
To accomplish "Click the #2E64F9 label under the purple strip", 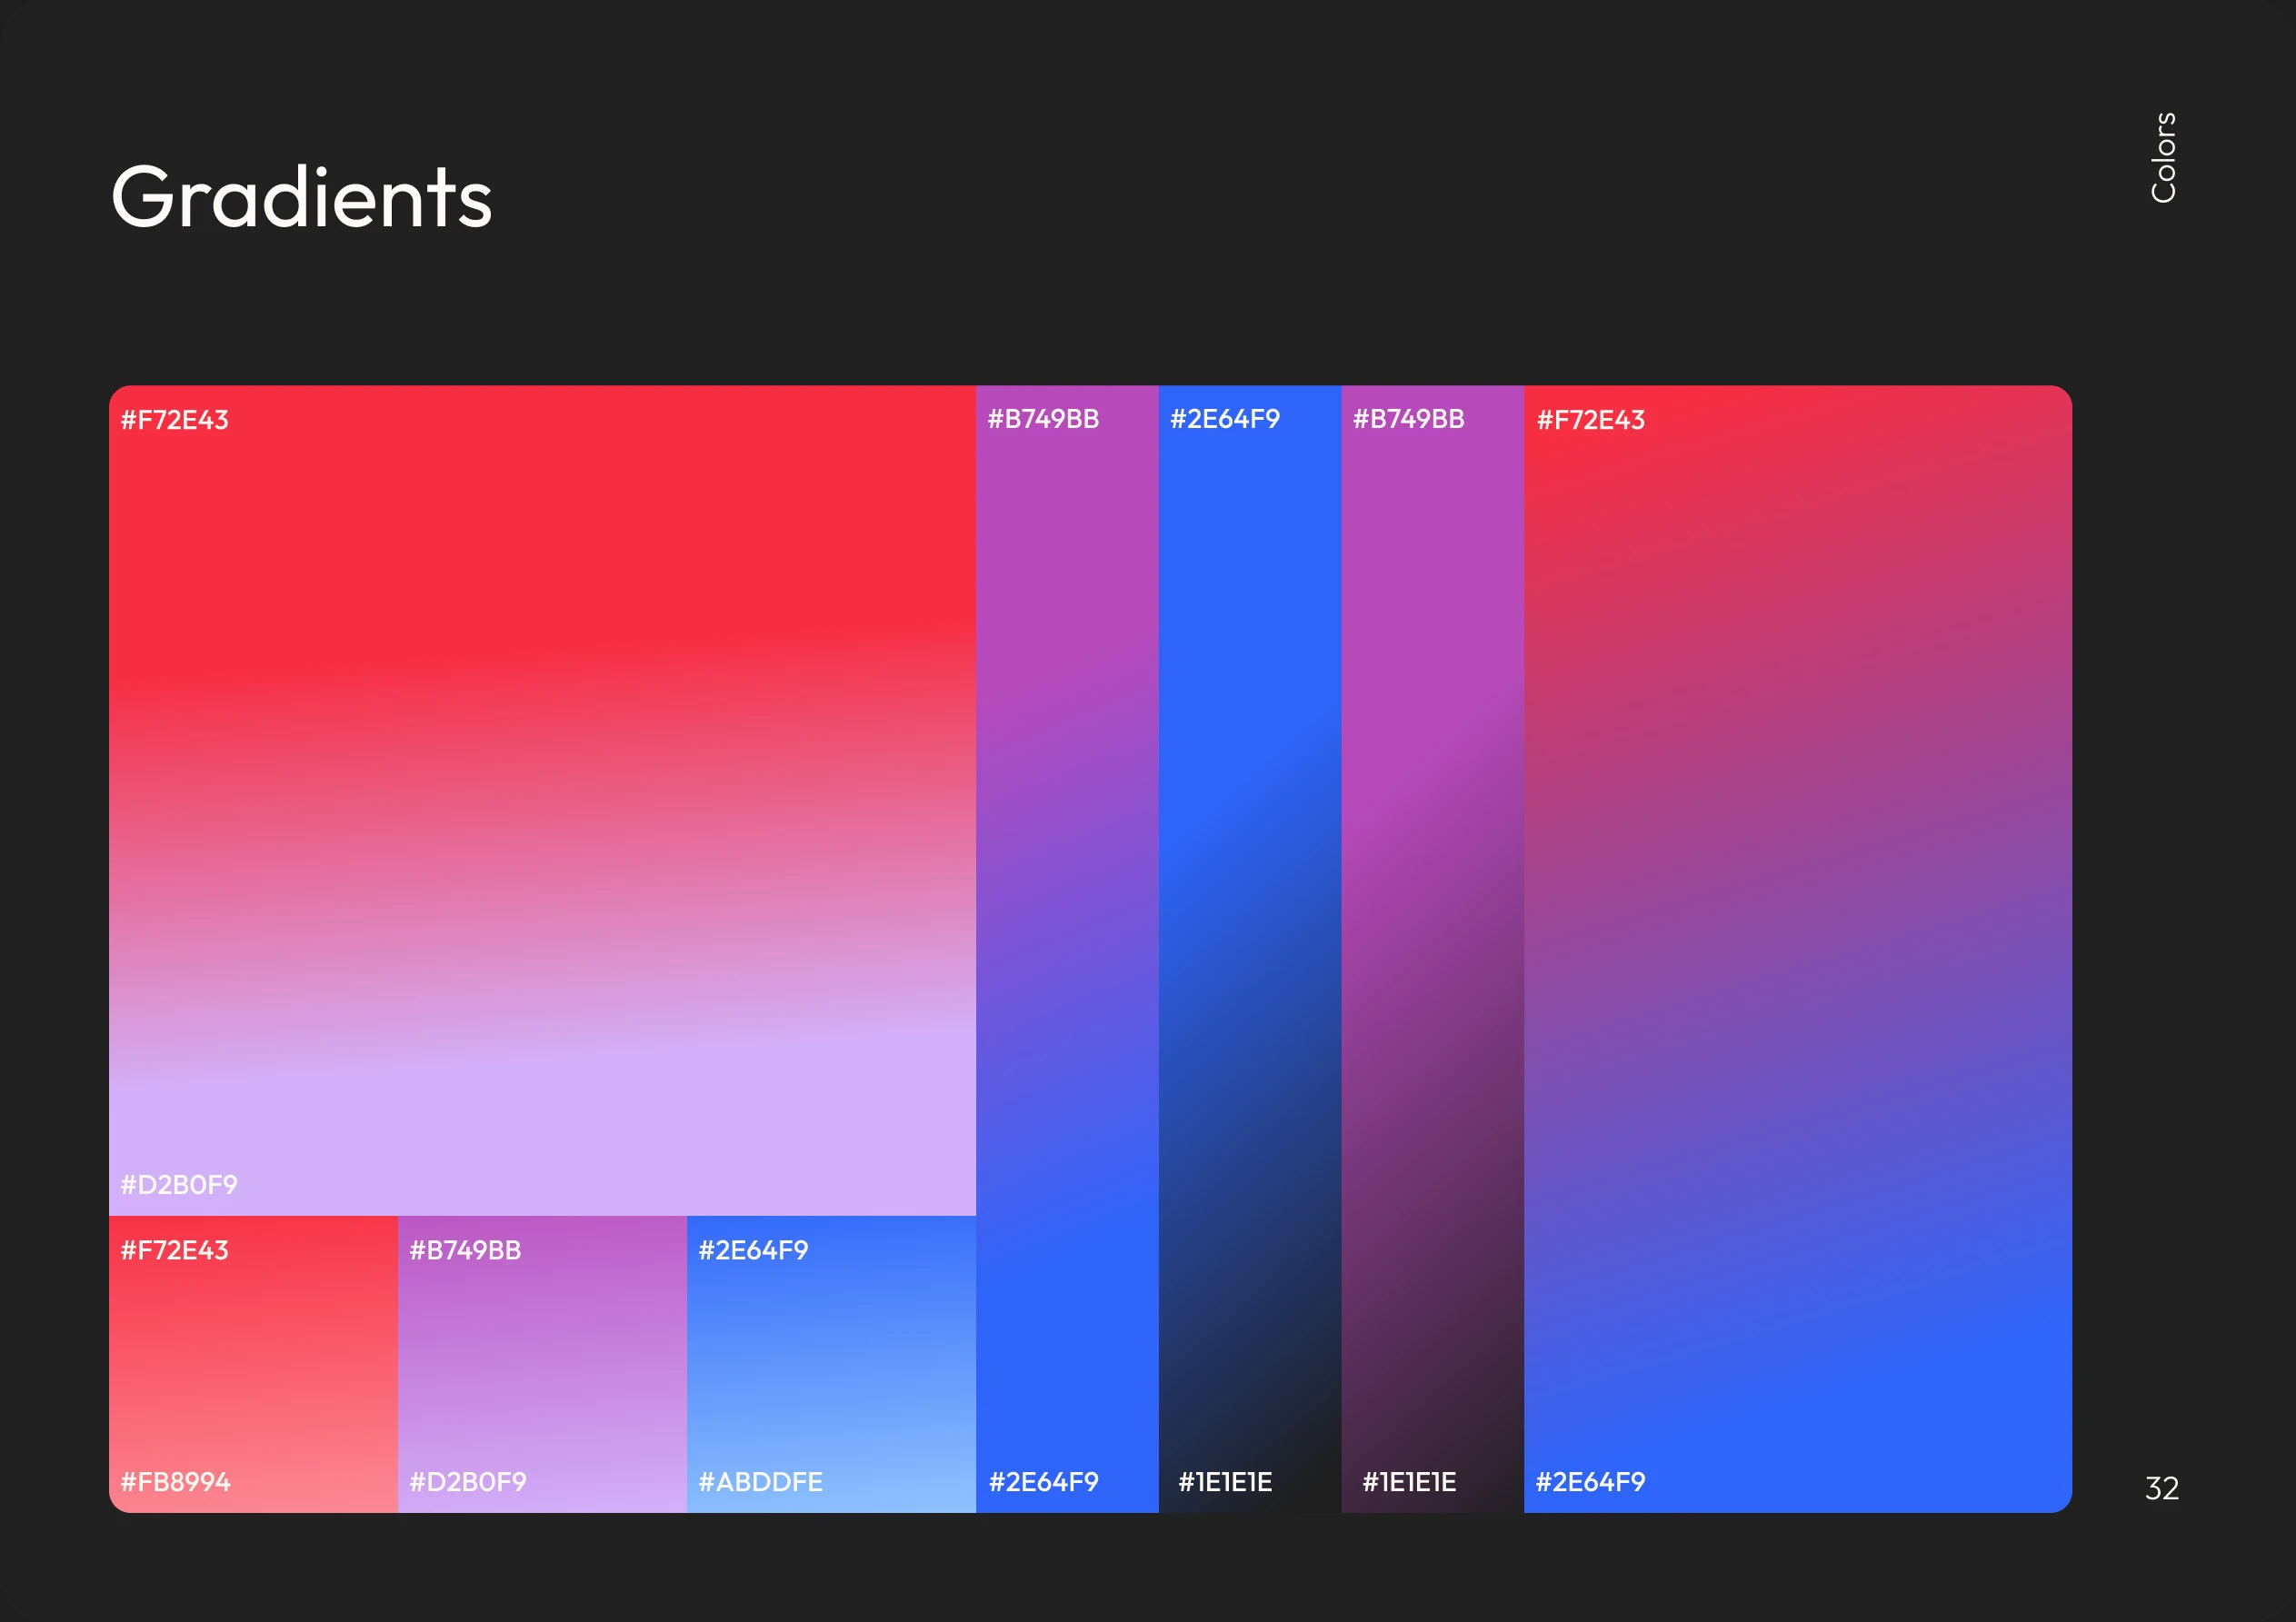I will [1043, 1483].
